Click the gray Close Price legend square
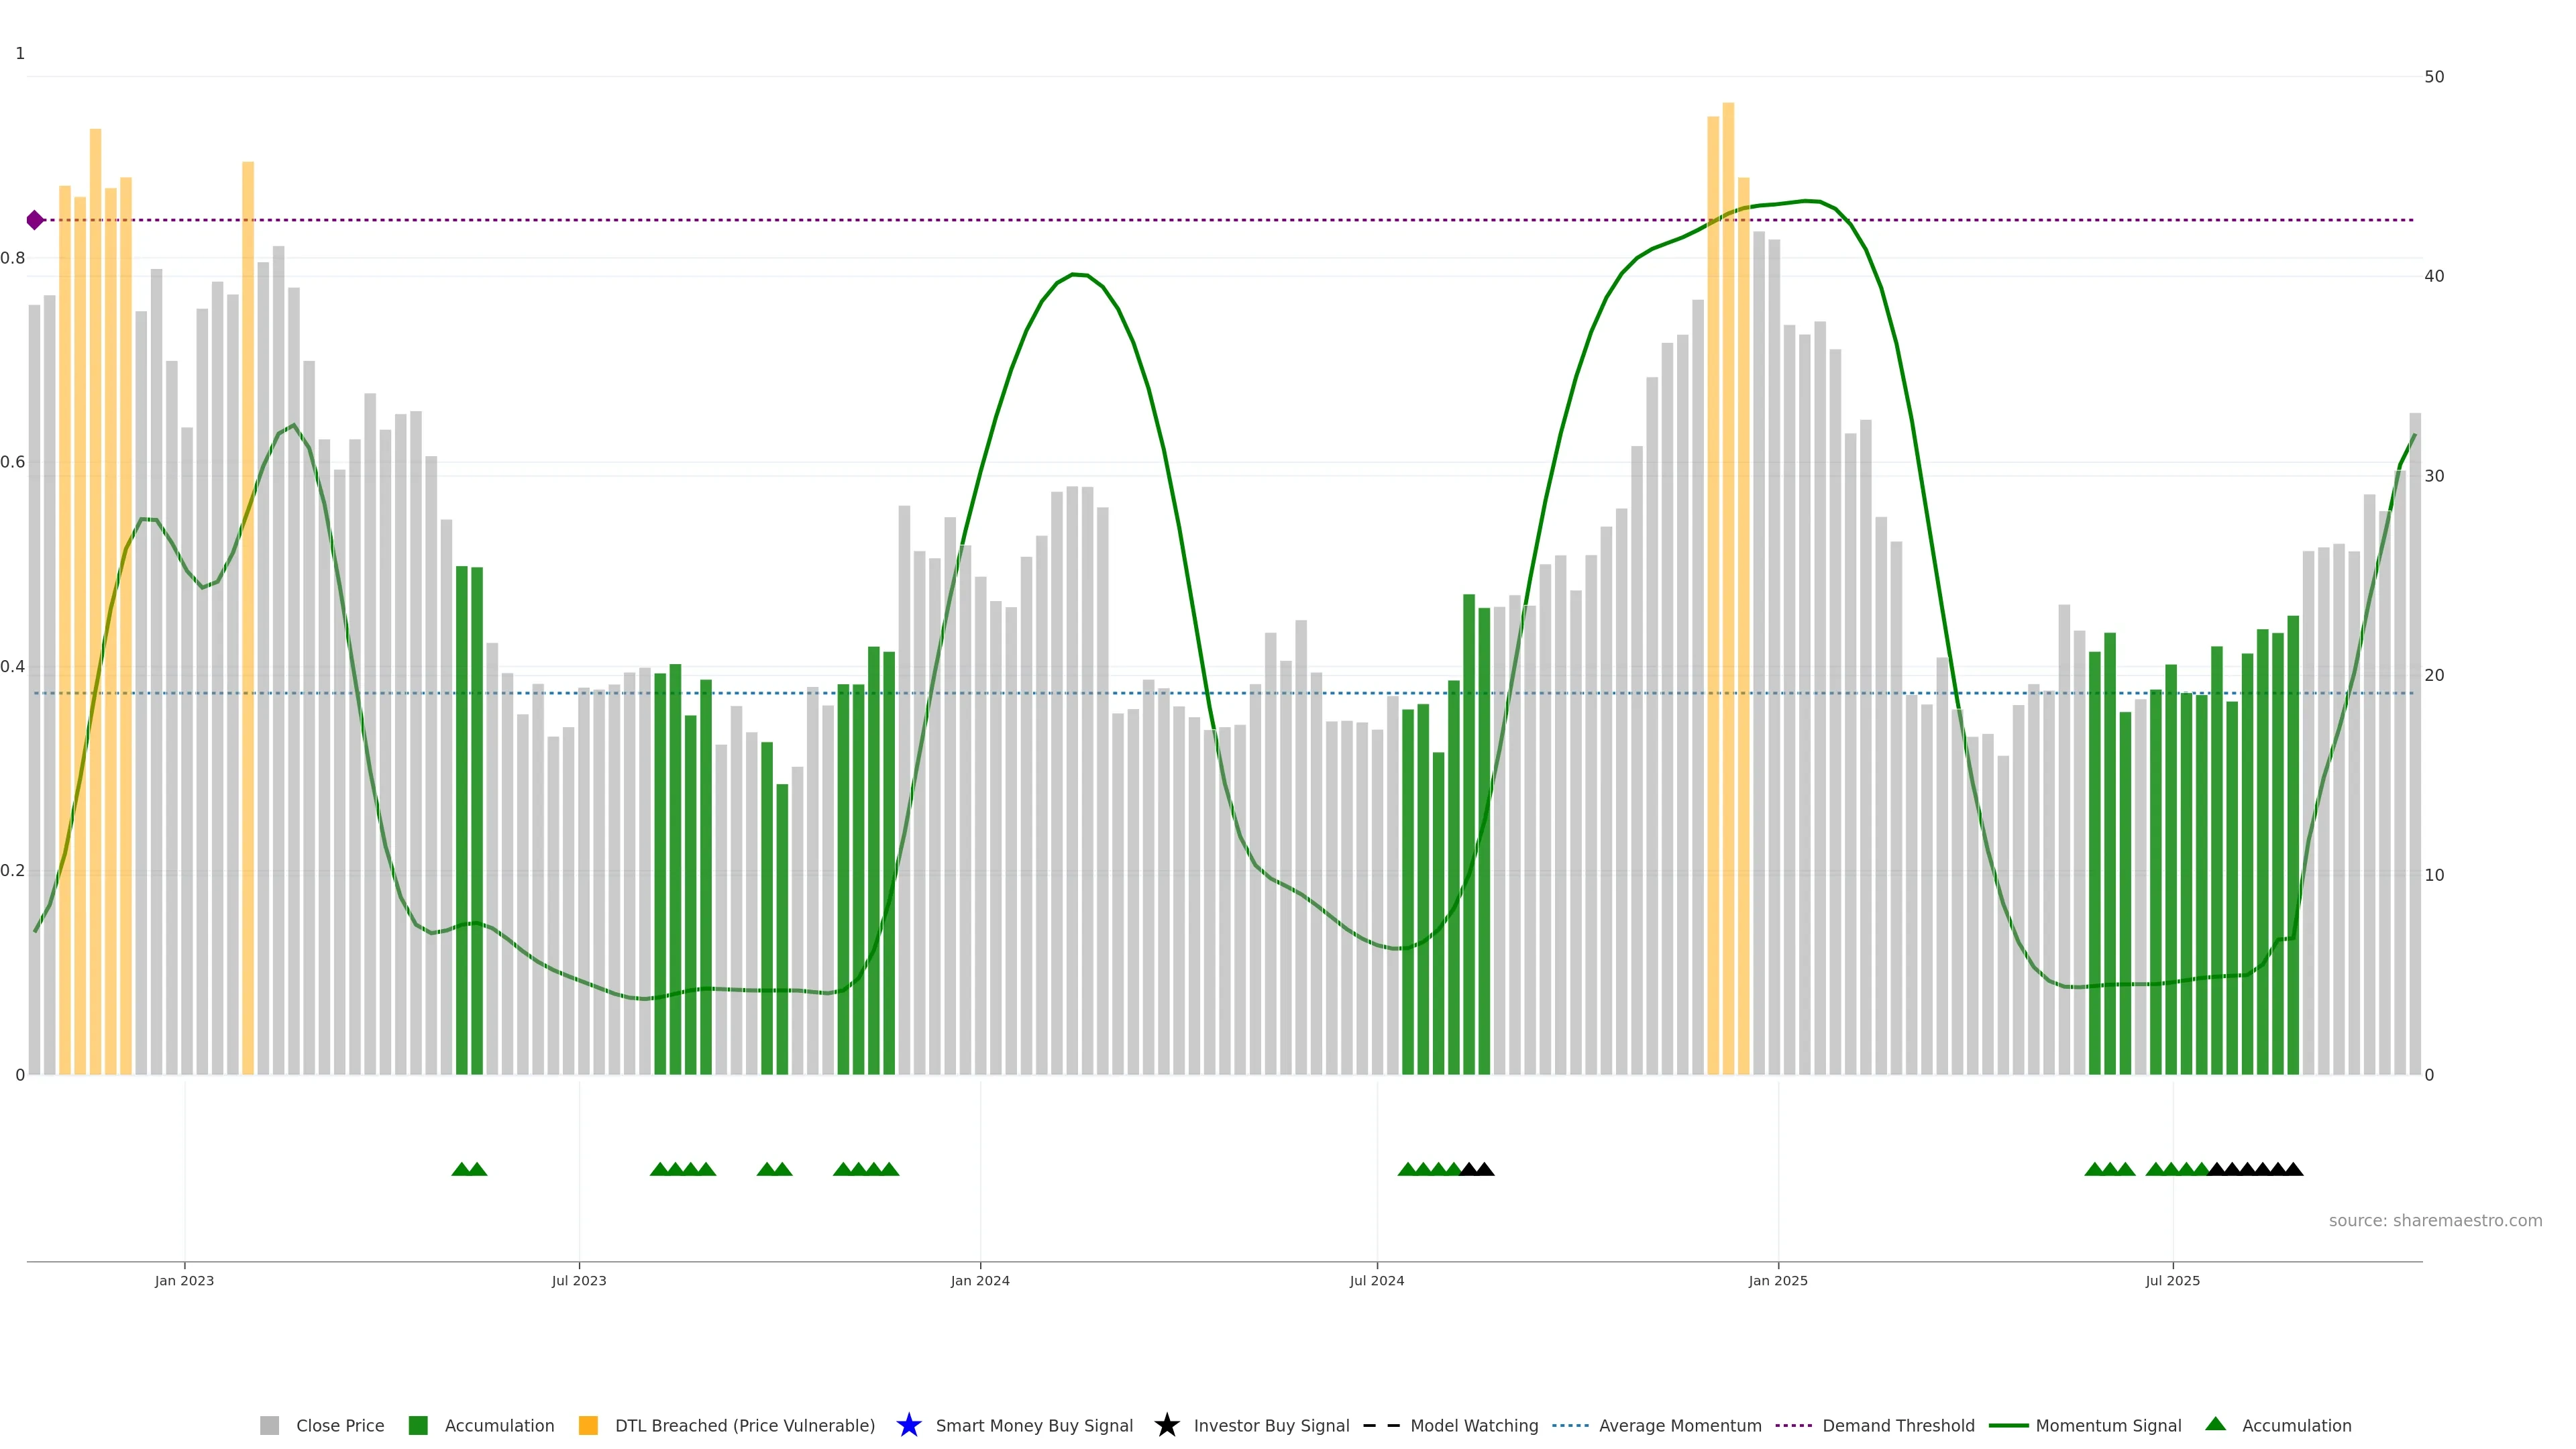The image size is (2576, 1449). click(269, 1425)
